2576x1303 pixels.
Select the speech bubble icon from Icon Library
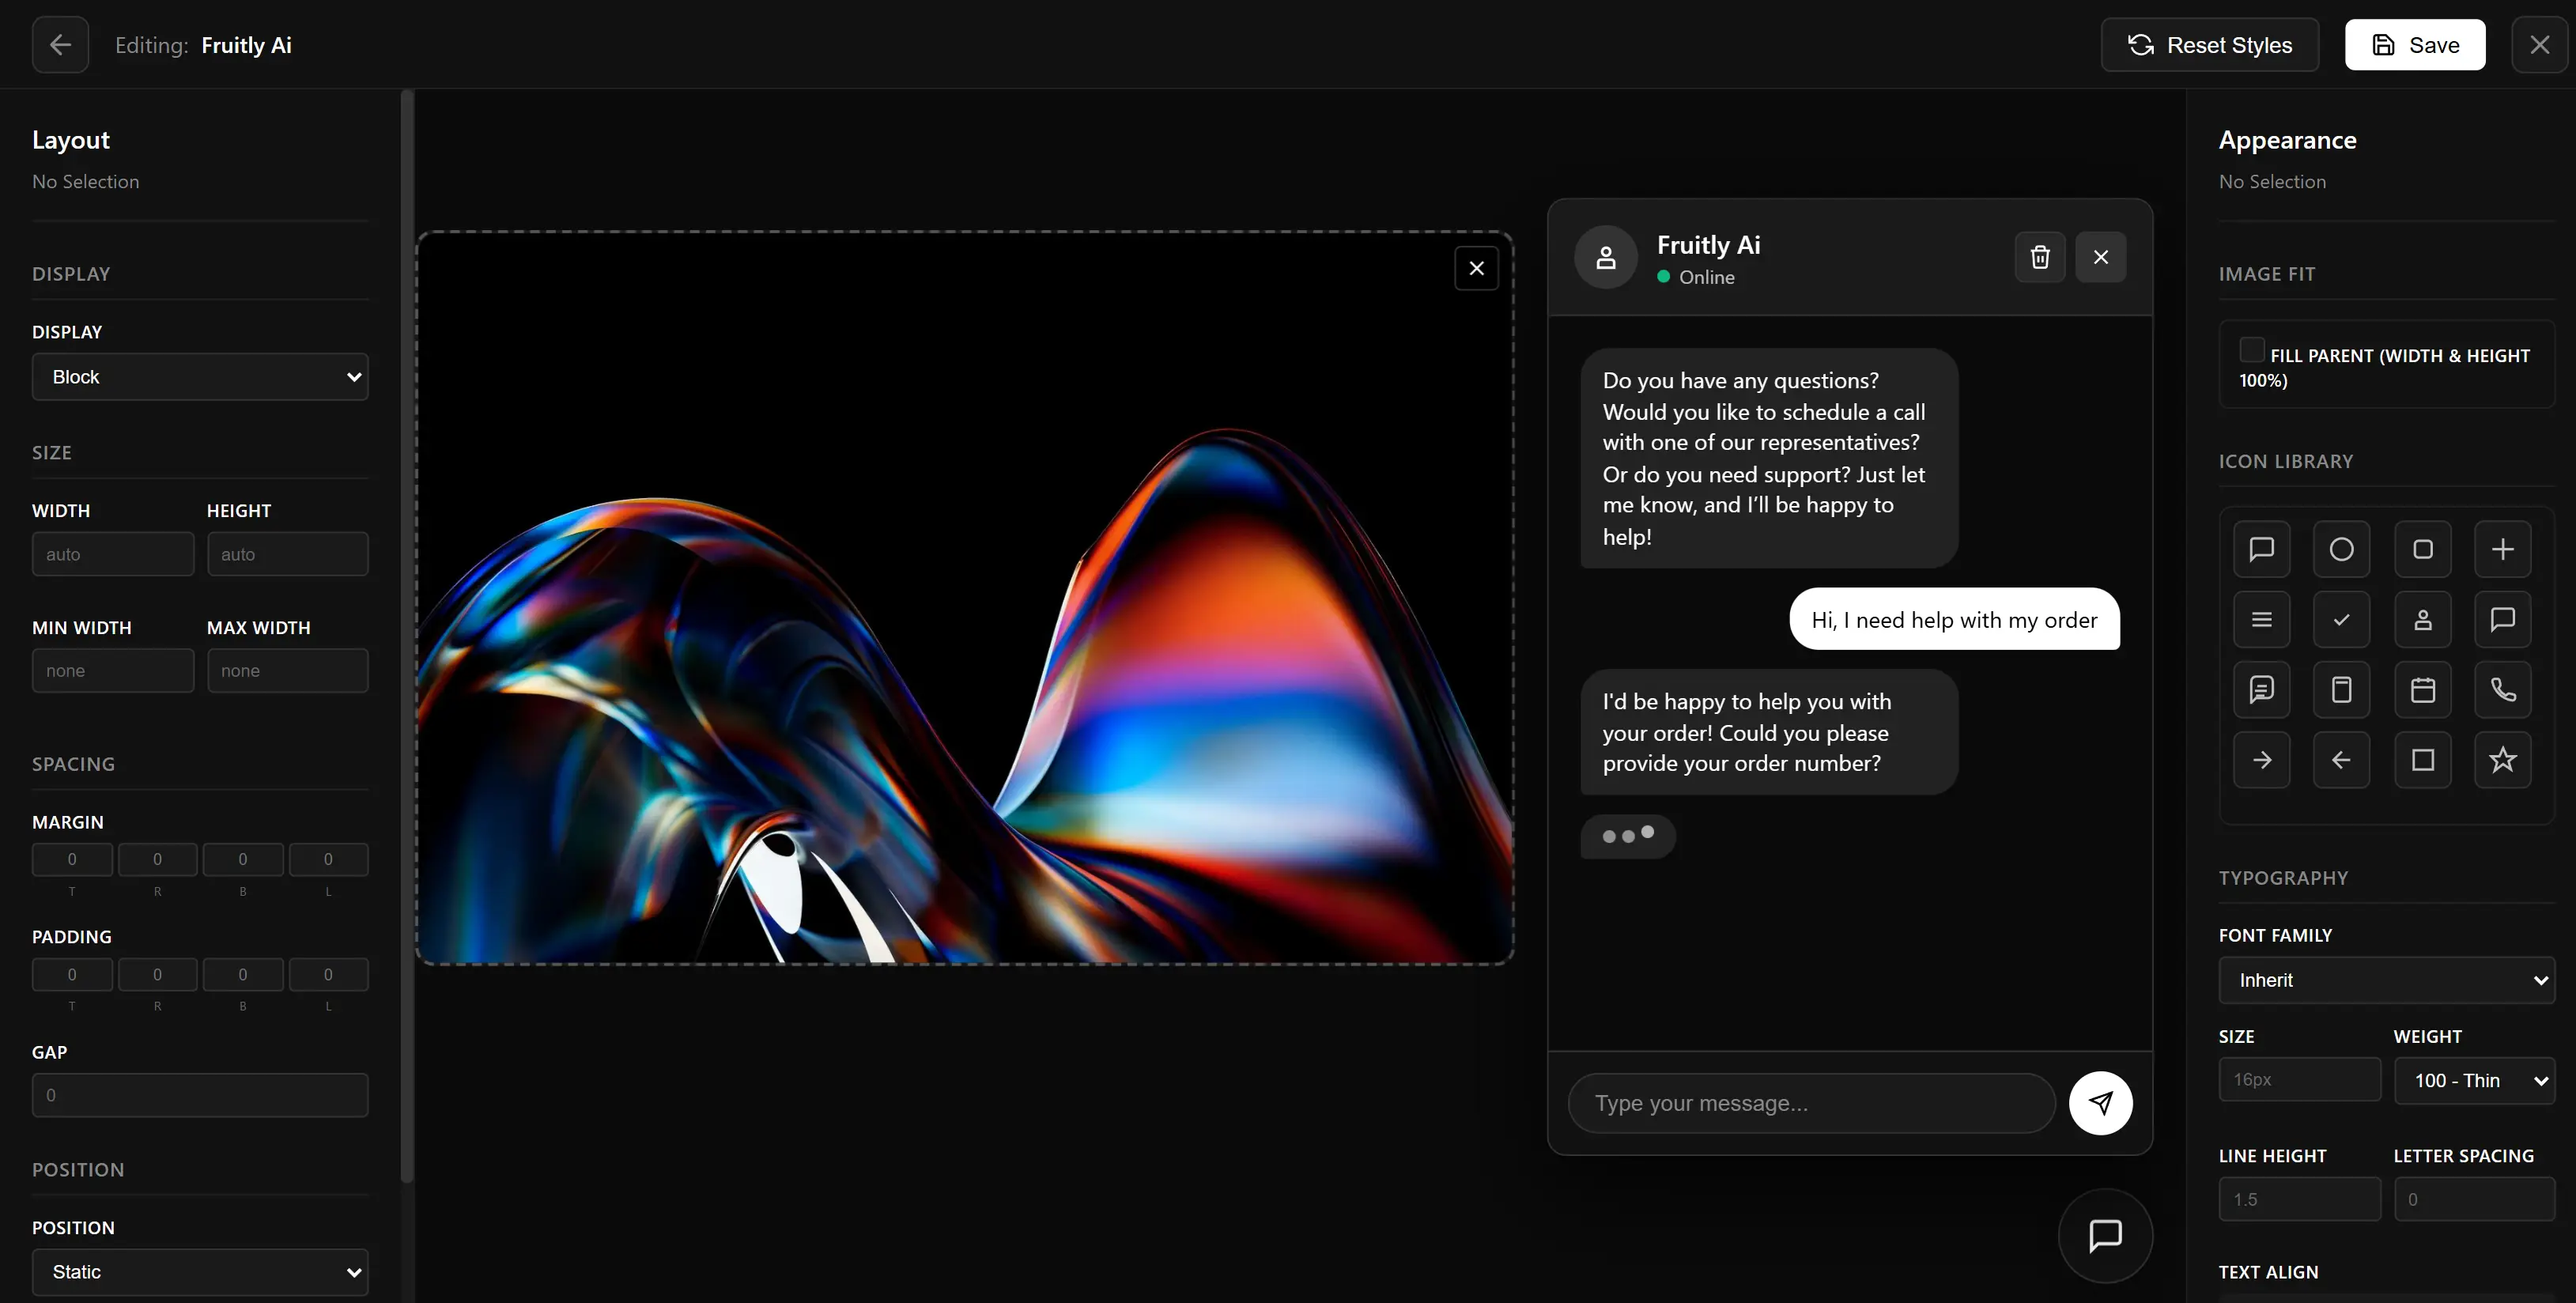pos(2261,548)
